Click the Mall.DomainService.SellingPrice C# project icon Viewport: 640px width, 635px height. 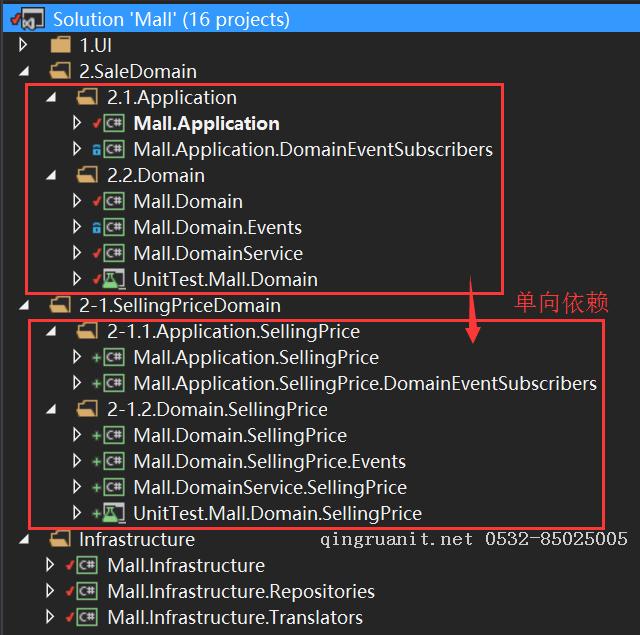pyautogui.click(x=114, y=487)
